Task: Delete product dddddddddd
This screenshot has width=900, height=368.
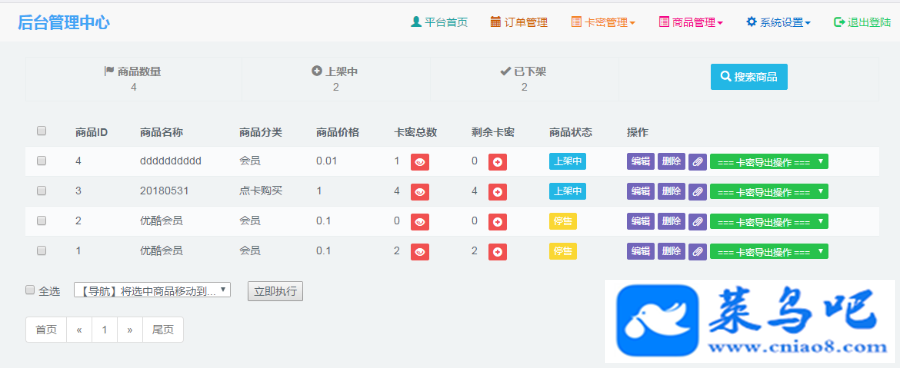Action: (672, 162)
